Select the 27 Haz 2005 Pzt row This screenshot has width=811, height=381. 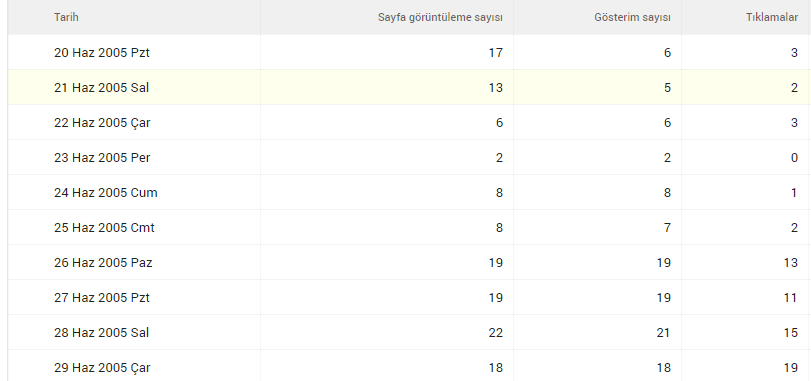pyautogui.click(x=409, y=297)
